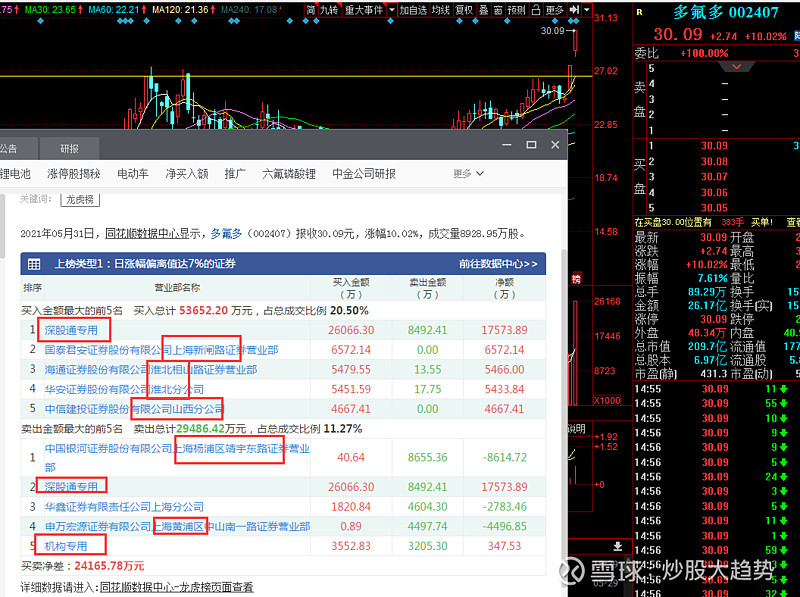
Task: Open 华安证券 淮北分公司 link
Action: 124,389
